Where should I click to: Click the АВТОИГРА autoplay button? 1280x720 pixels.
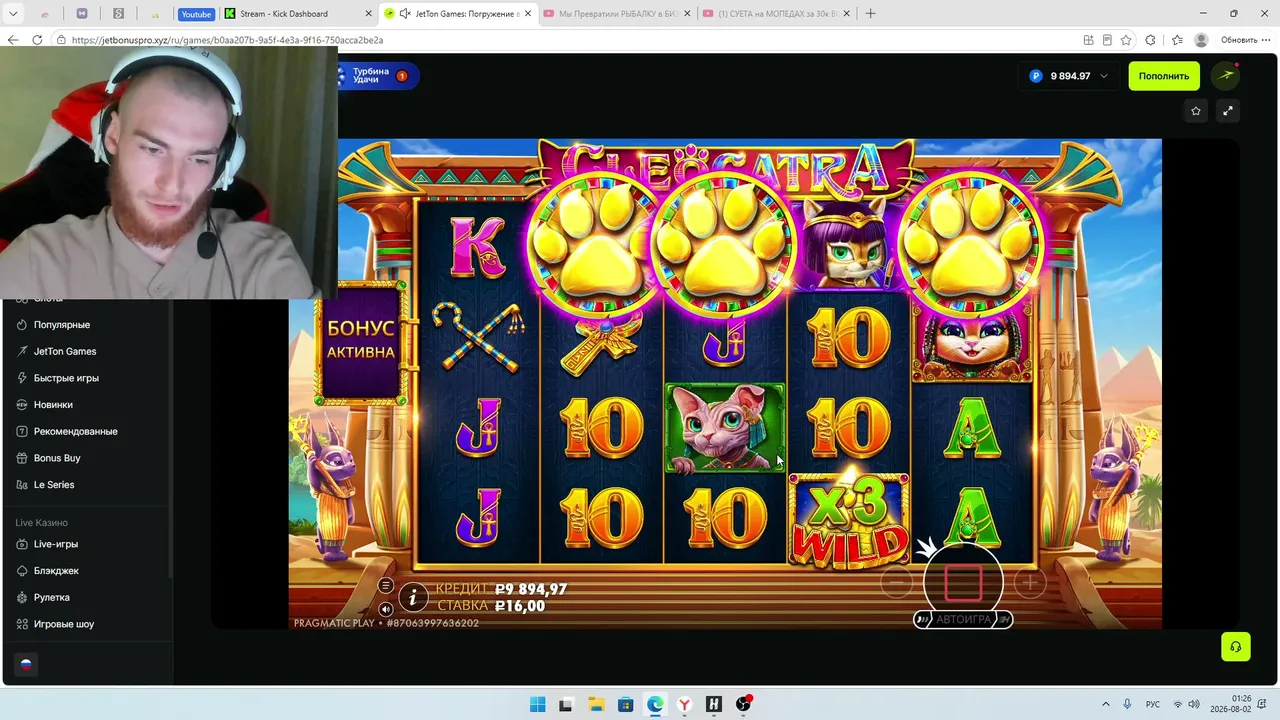pos(963,619)
